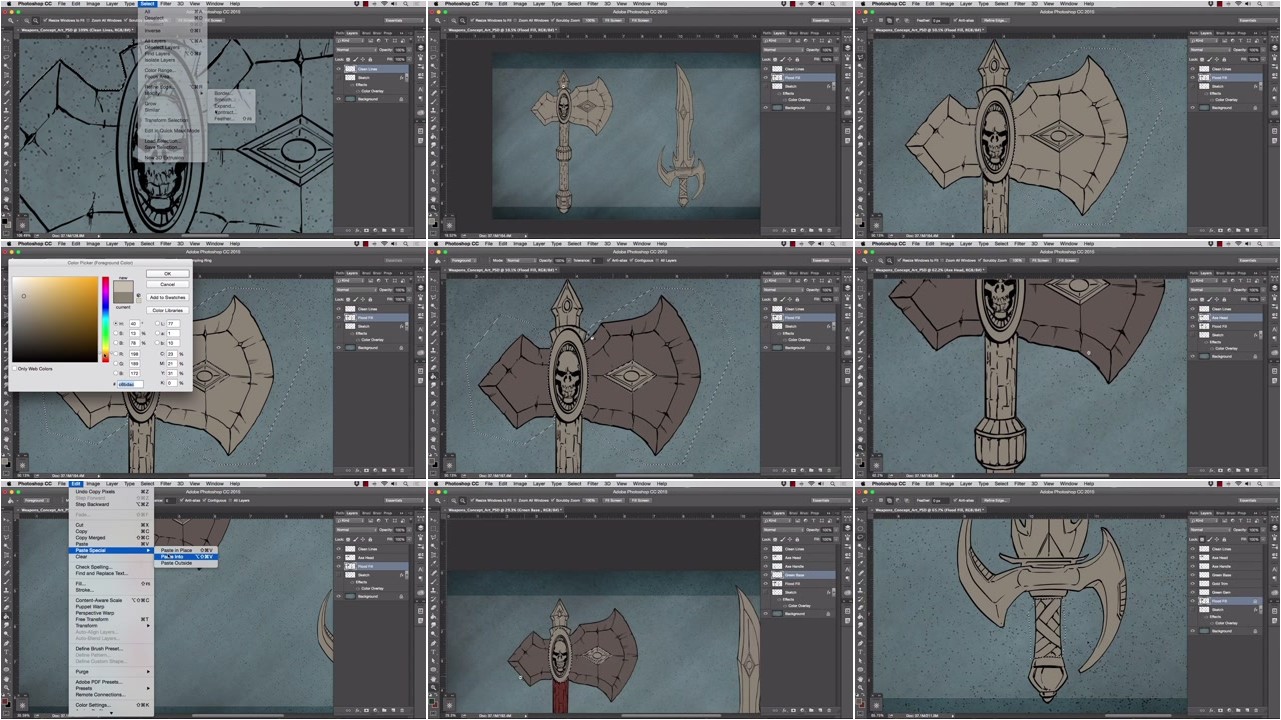Add a layer mask in the Gold Trim frame
Viewport: 1281px width, 720px height.
(x=1220, y=710)
